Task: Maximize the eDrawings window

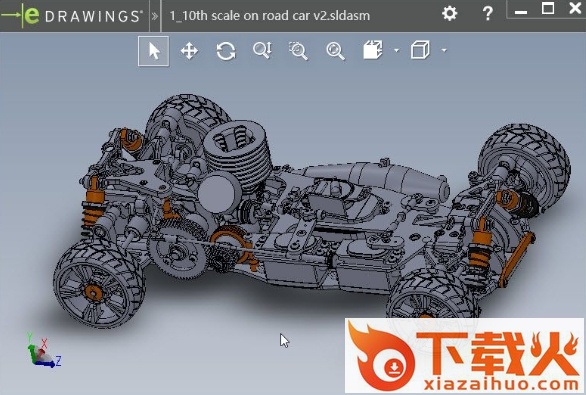Action: click(548, 8)
